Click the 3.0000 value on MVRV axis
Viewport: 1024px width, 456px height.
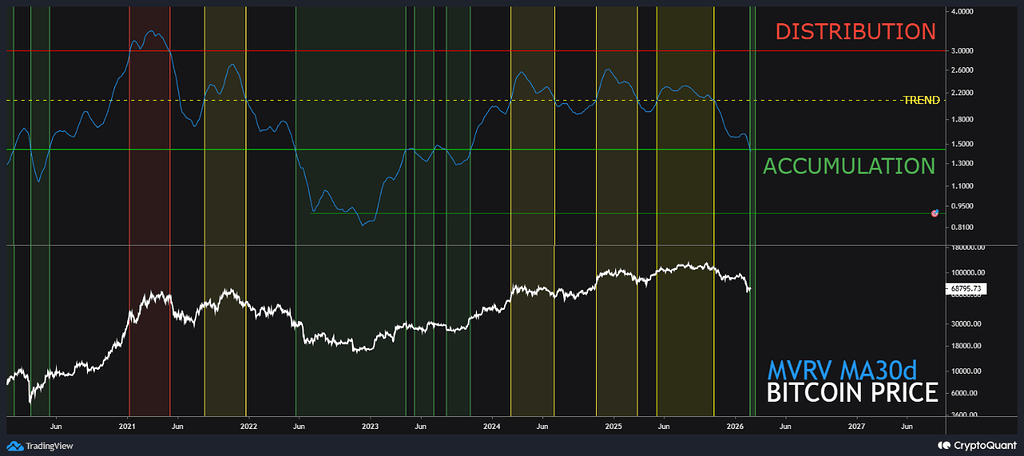pos(963,50)
